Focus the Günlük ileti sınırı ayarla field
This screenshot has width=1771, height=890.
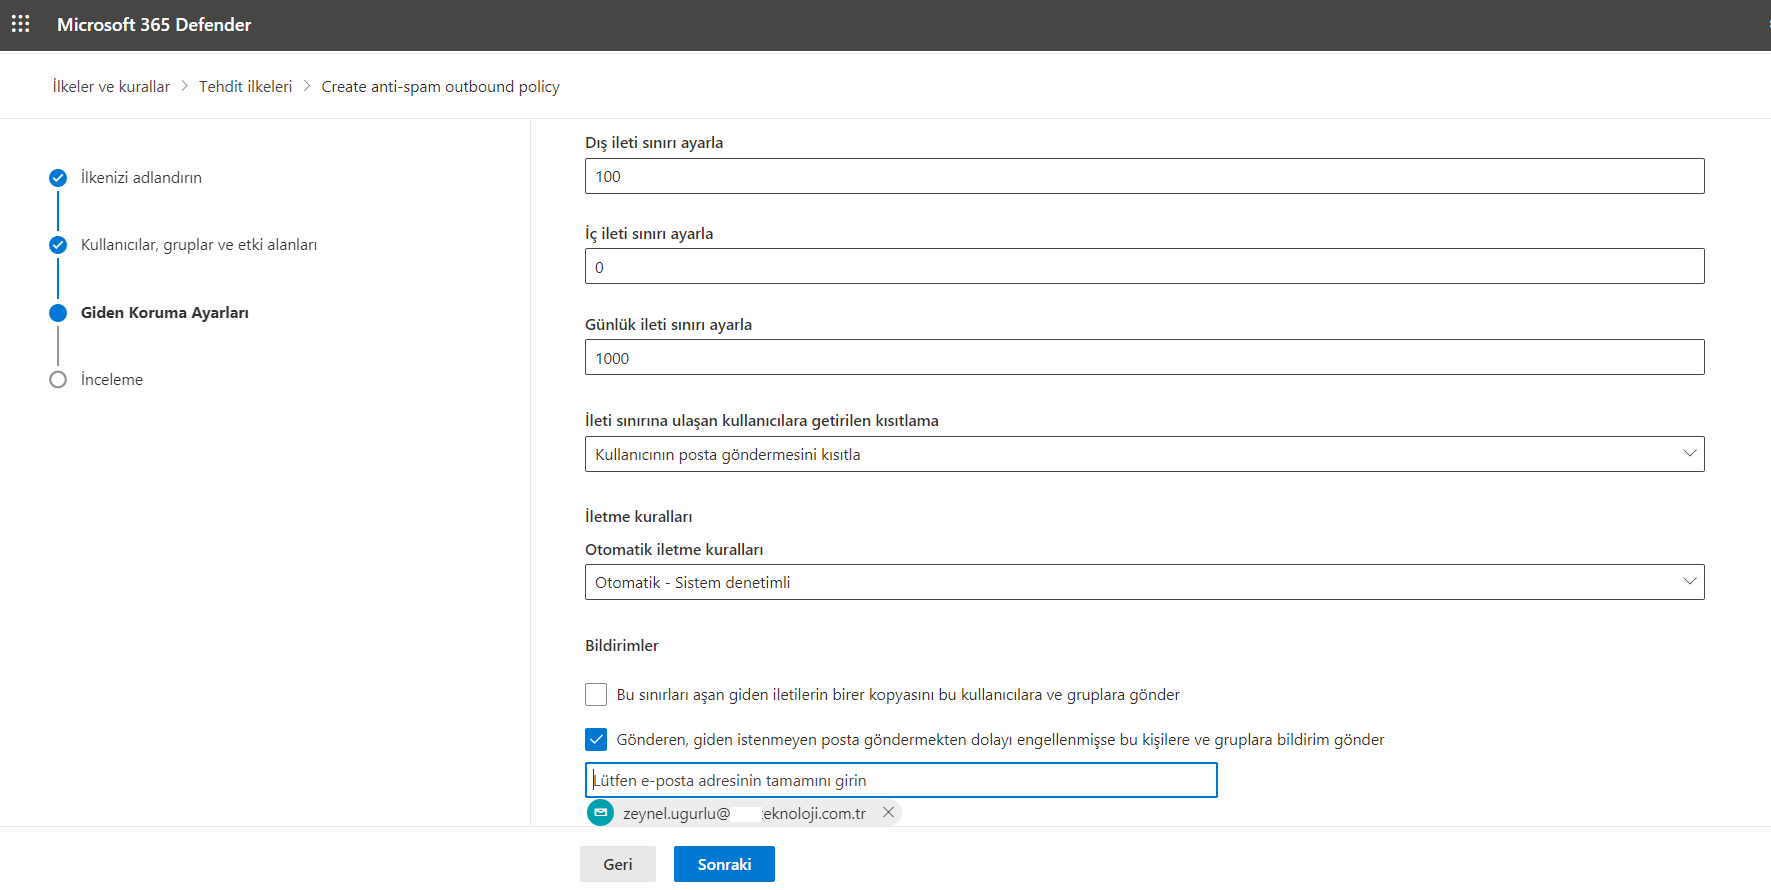(1144, 357)
